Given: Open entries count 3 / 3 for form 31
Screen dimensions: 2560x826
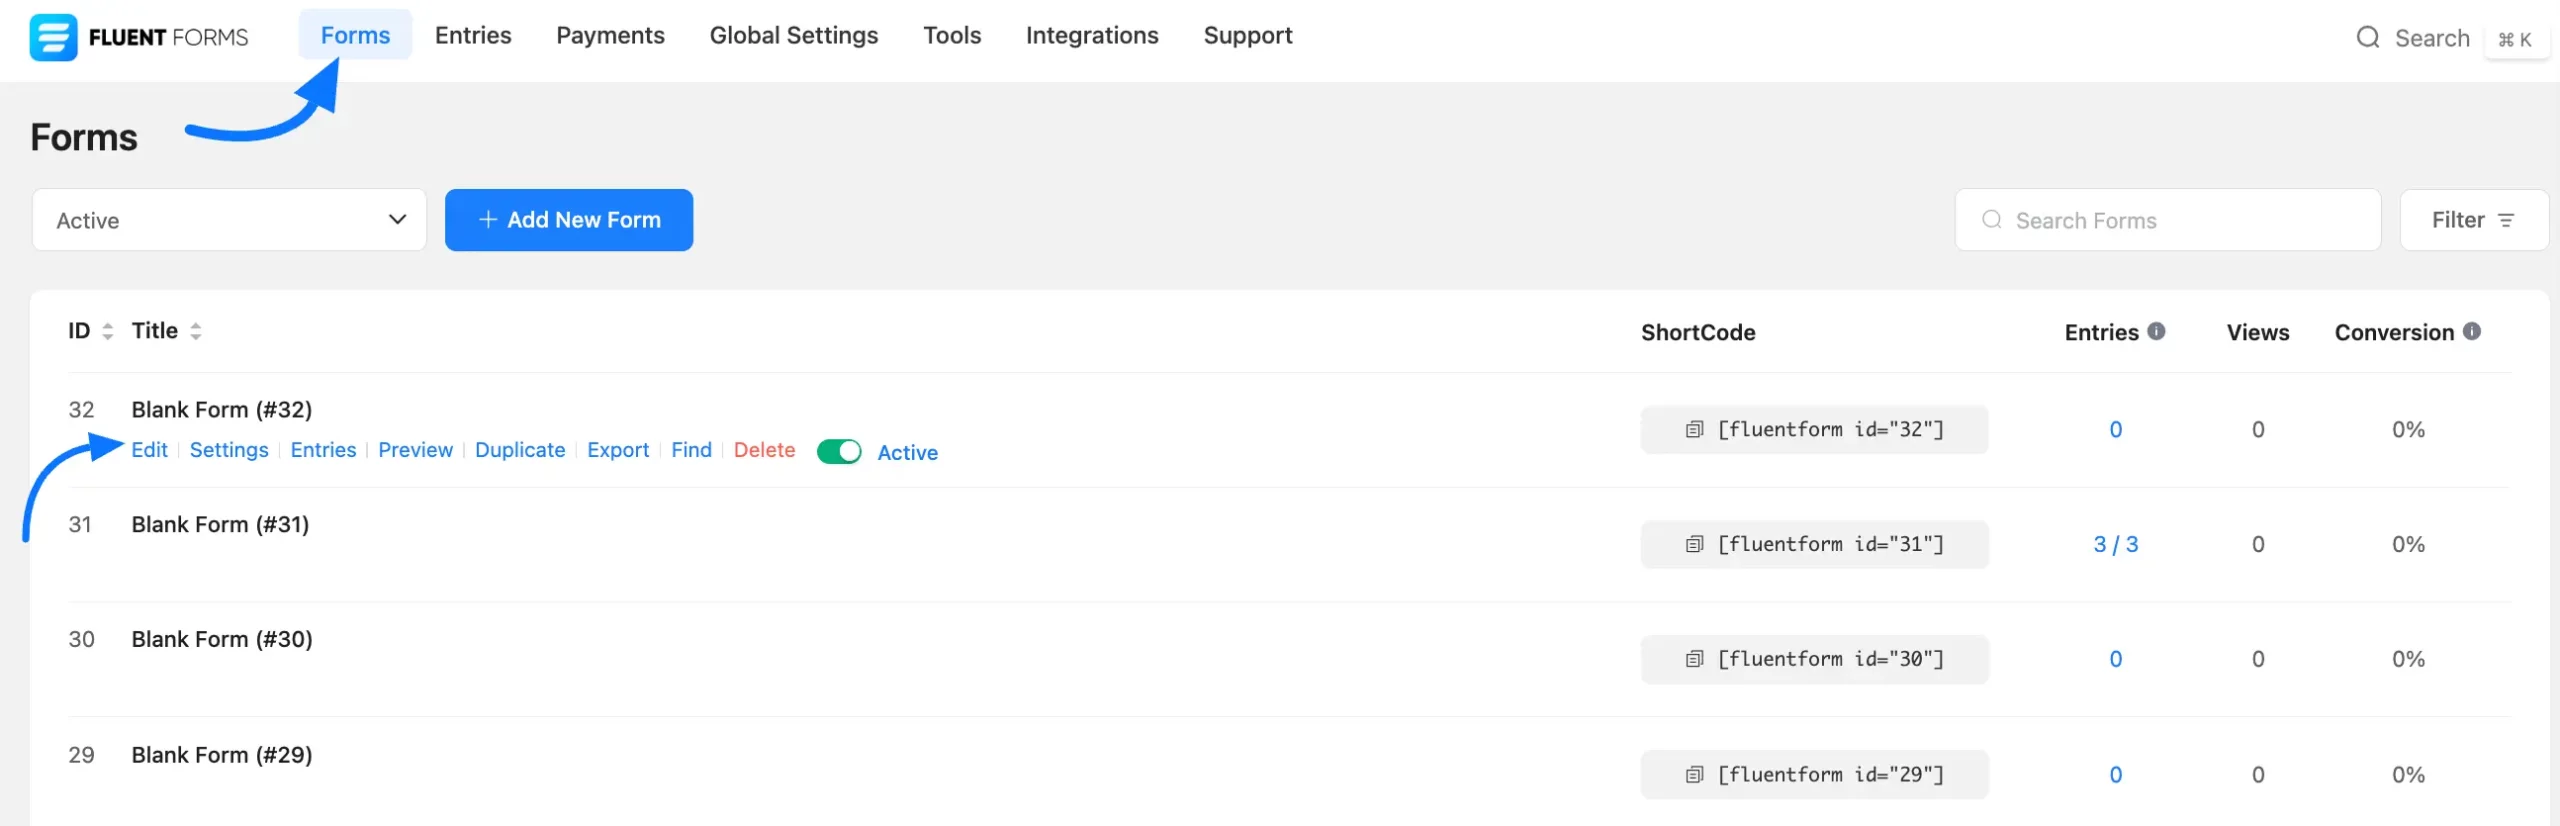Looking at the screenshot, I should (x=2115, y=545).
